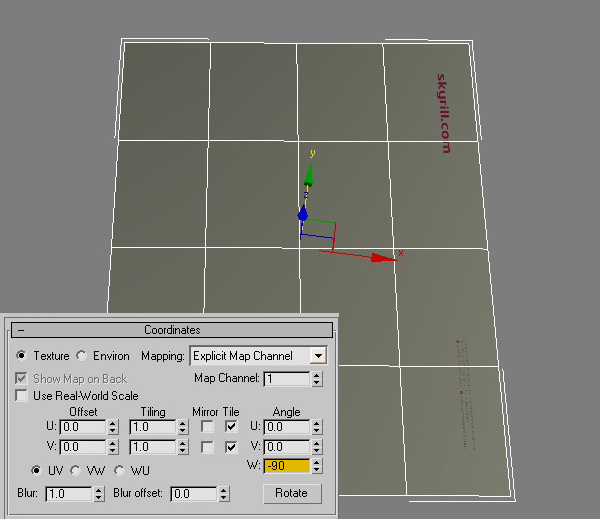This screenshot has height=519, width=600.
Task: Select the WU radio button
Action: [118, 469]
